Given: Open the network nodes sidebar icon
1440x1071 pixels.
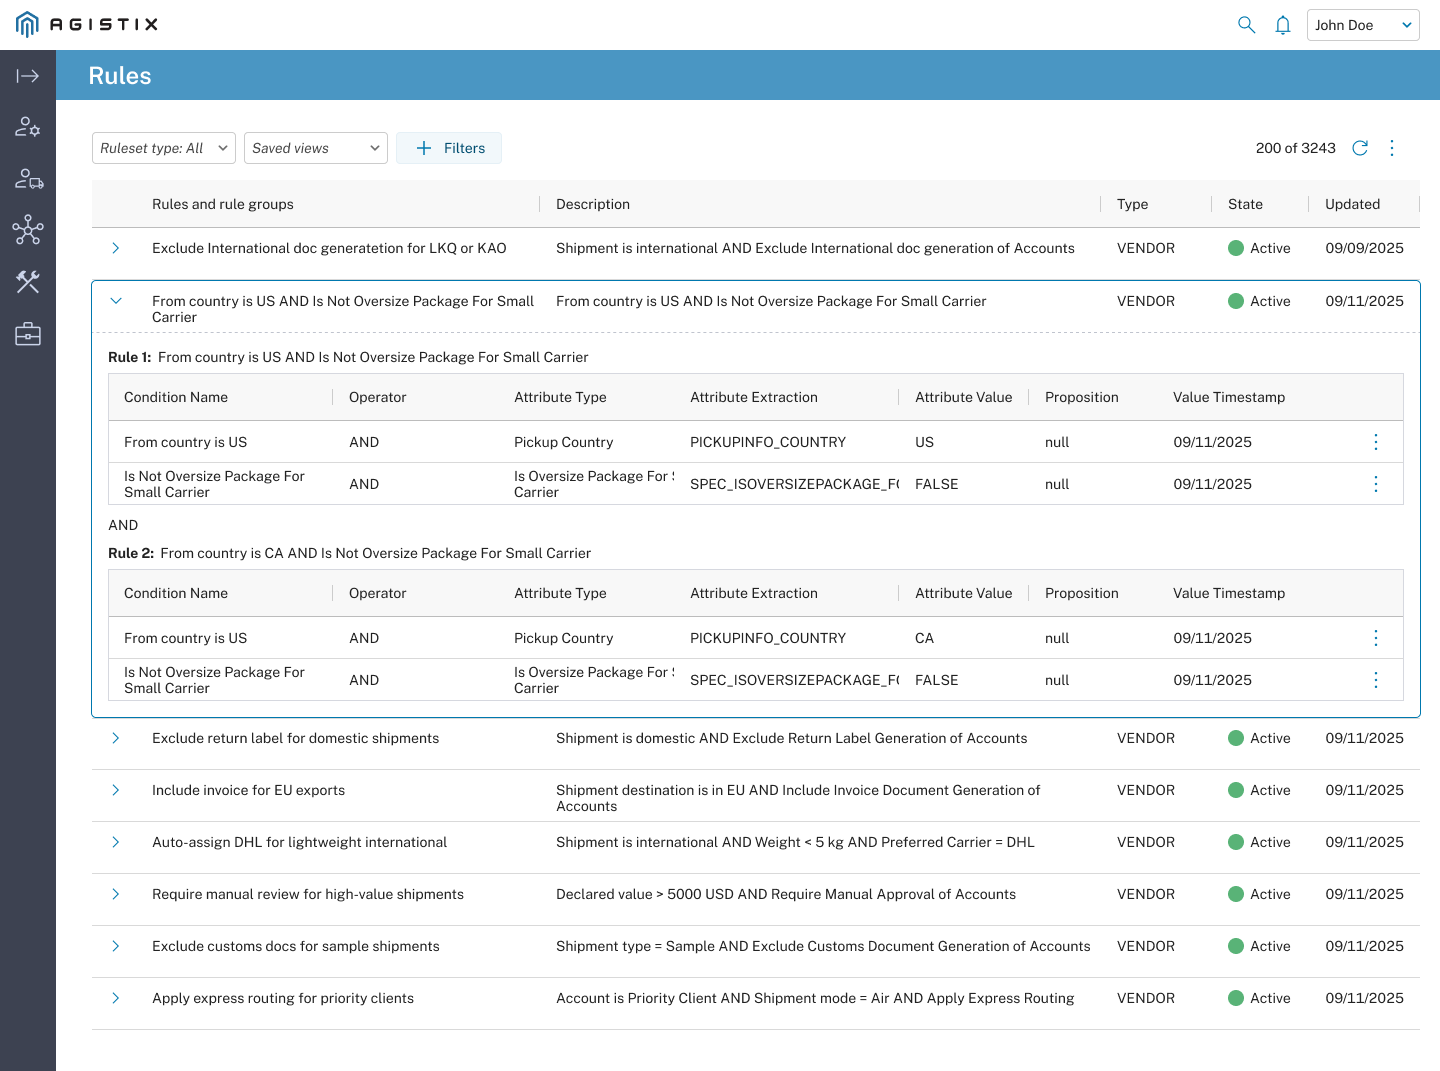Looking at the screenshot, I should (x=28, y=230).
